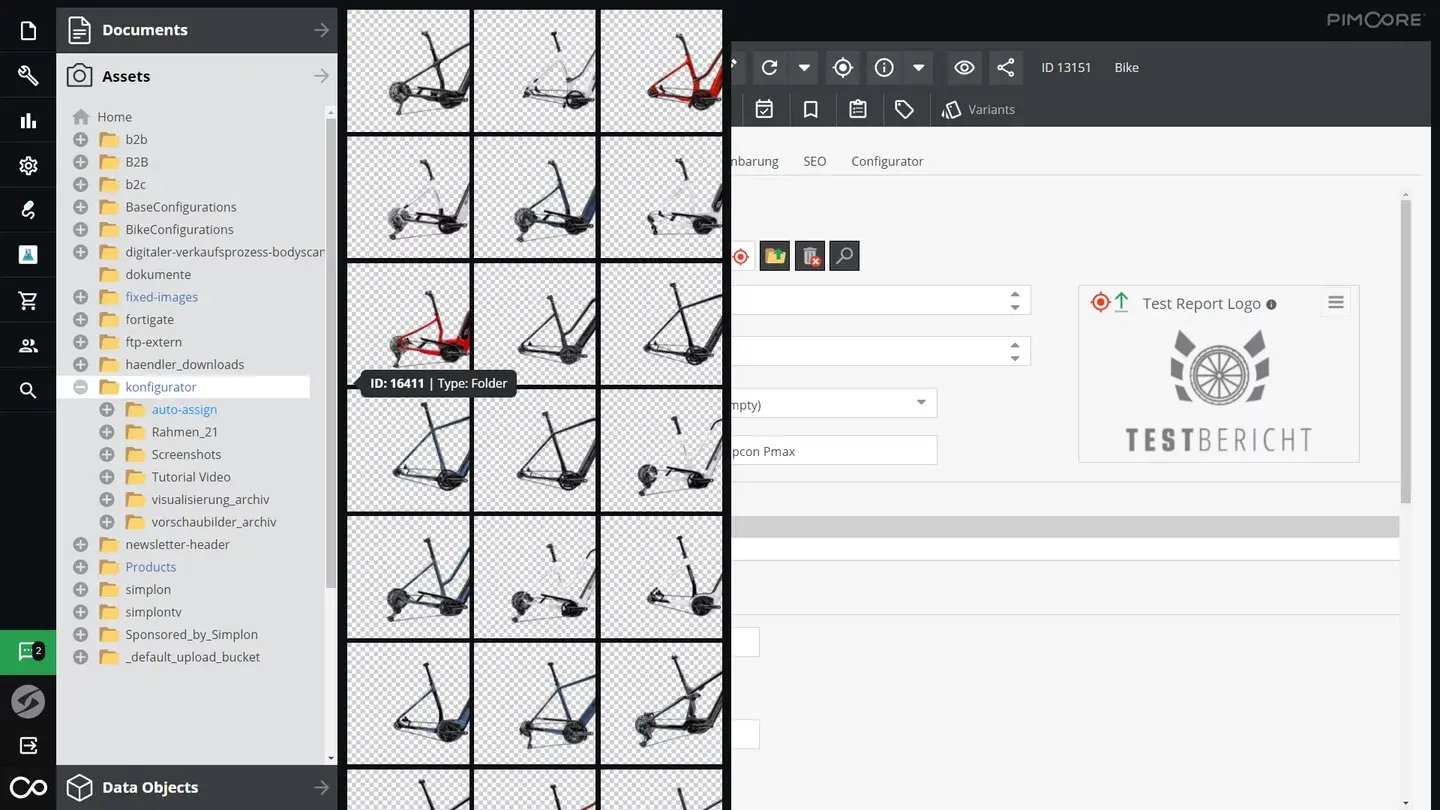The height and width of the screenshot is (810, 1440).
Task: Click the Test Report Logo info tooltip icon
Action: [1271, 304]
